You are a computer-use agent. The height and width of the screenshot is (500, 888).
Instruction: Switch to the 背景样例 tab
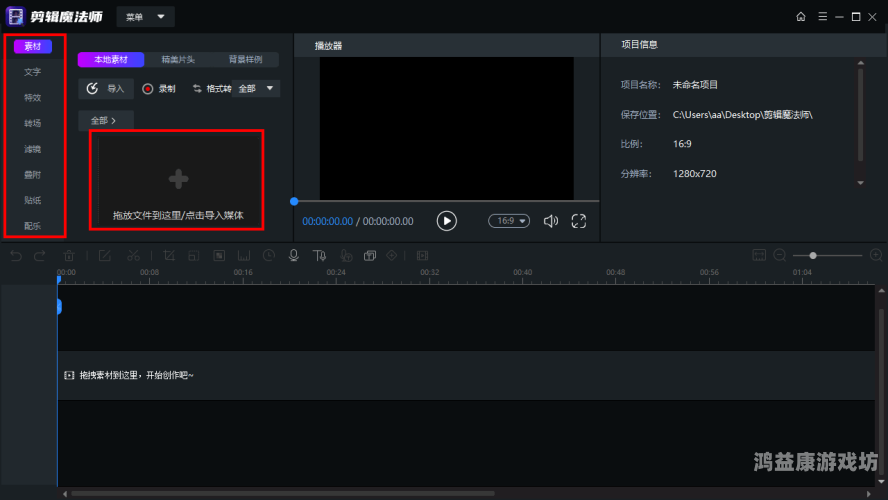pyautogui.click(x=245, y=59)
